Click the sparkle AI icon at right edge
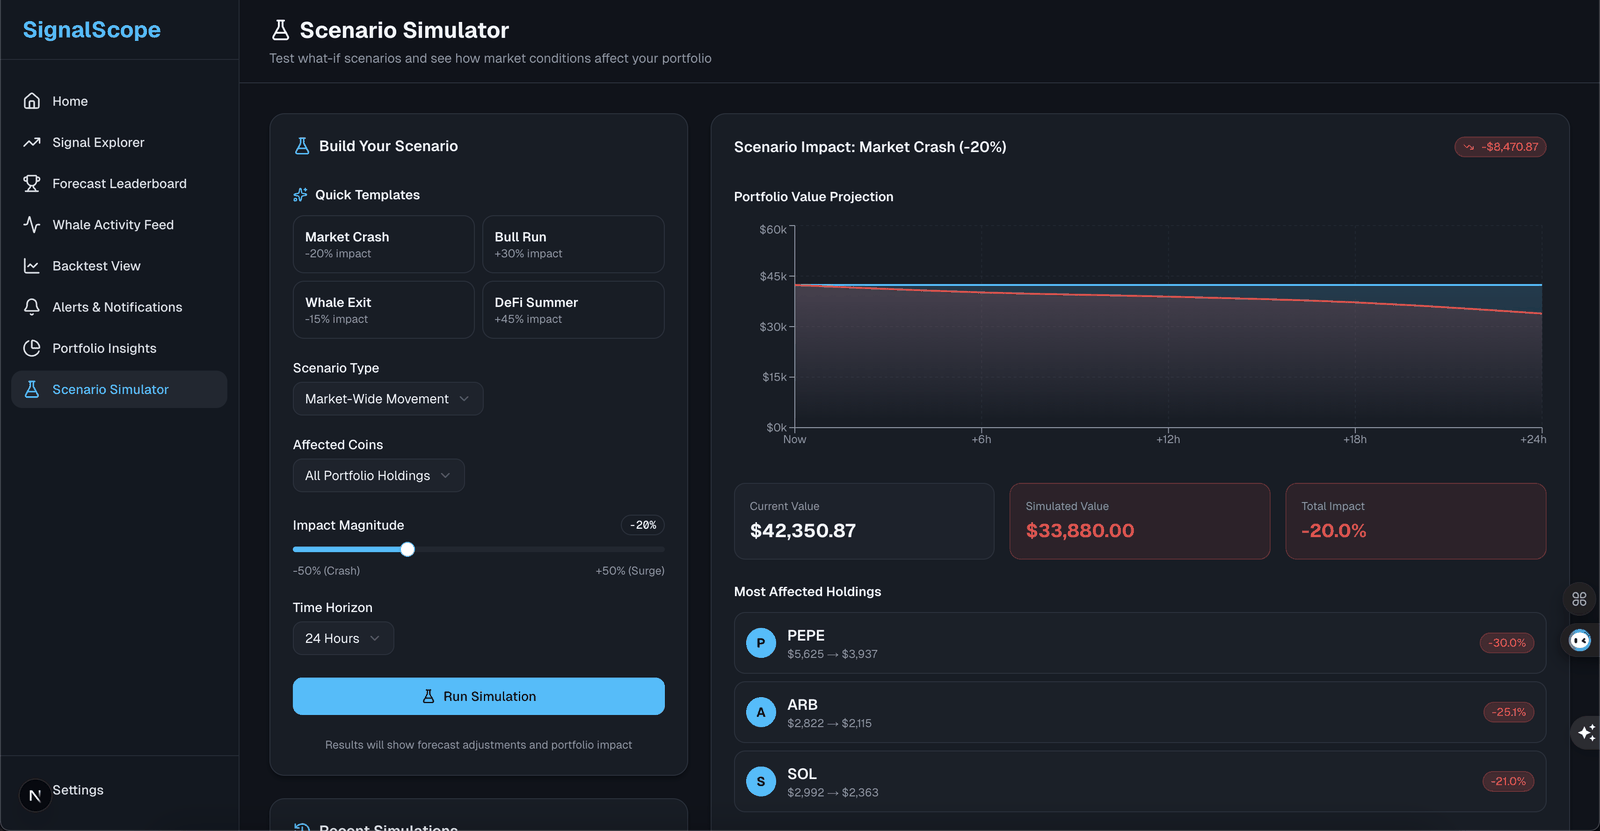The width and height of the screenshot is (1600, 831). 1586,732
